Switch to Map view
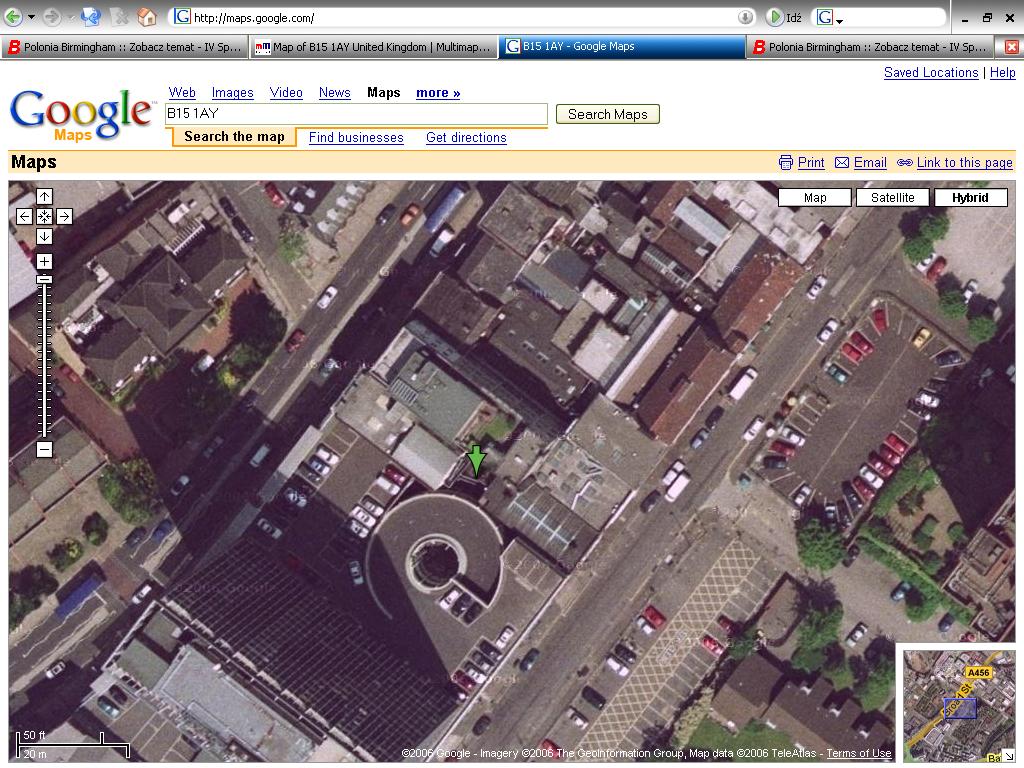 pyautogui.click(x=815, y=198)
